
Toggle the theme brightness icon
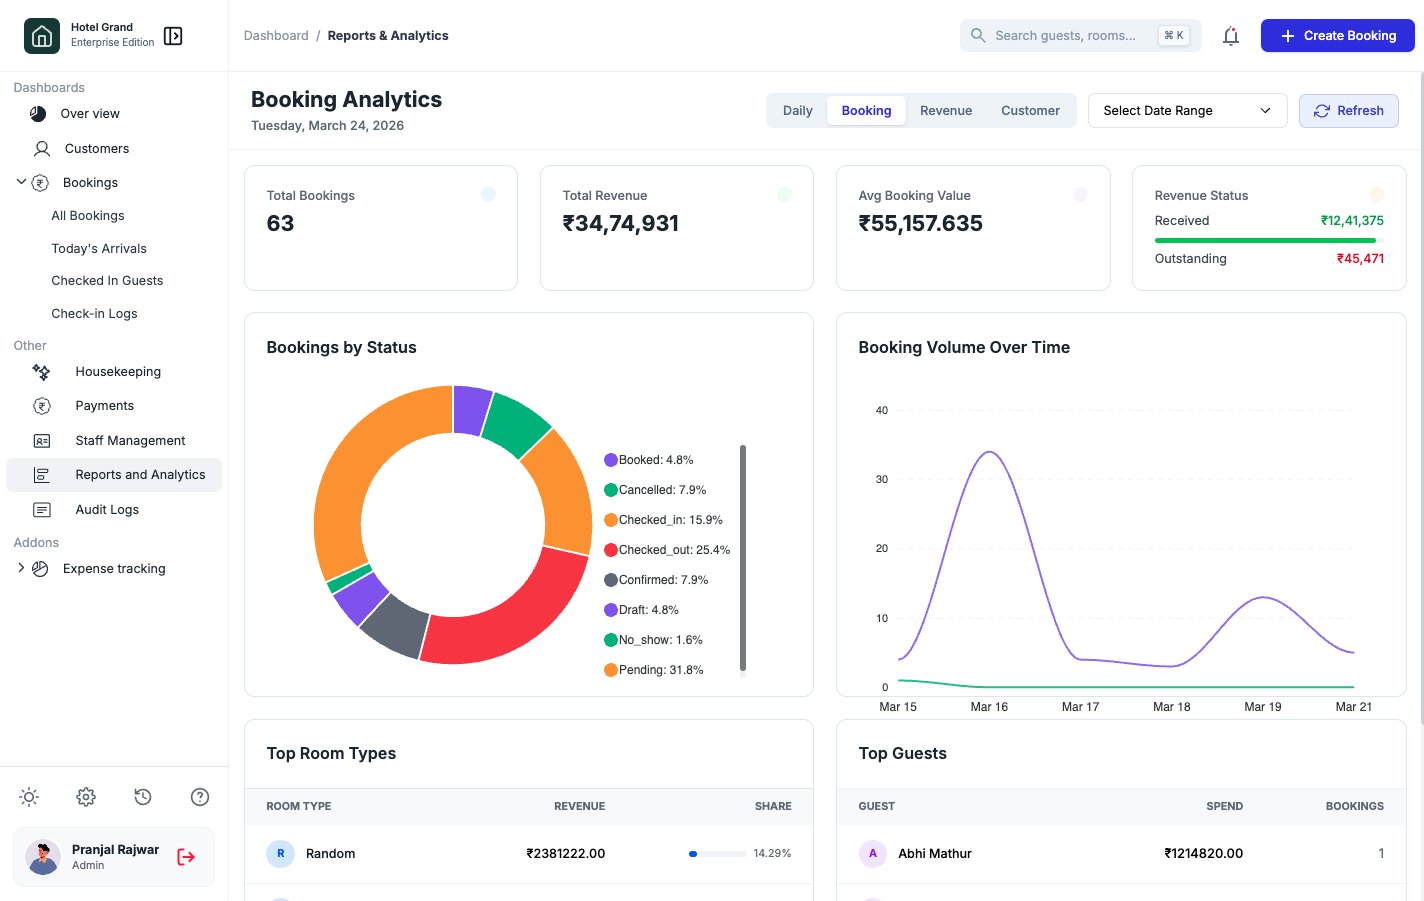28,797
